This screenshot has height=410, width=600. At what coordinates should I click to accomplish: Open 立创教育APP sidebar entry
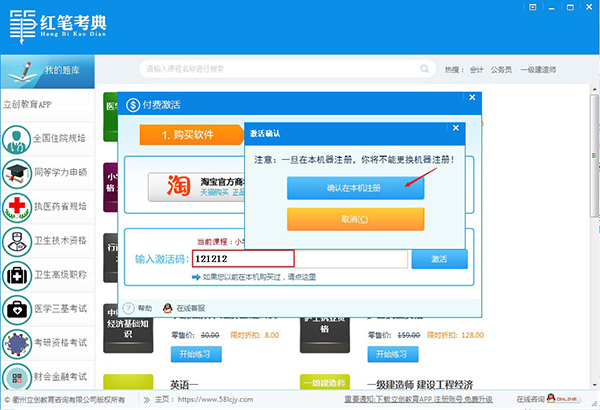[47, 105]
